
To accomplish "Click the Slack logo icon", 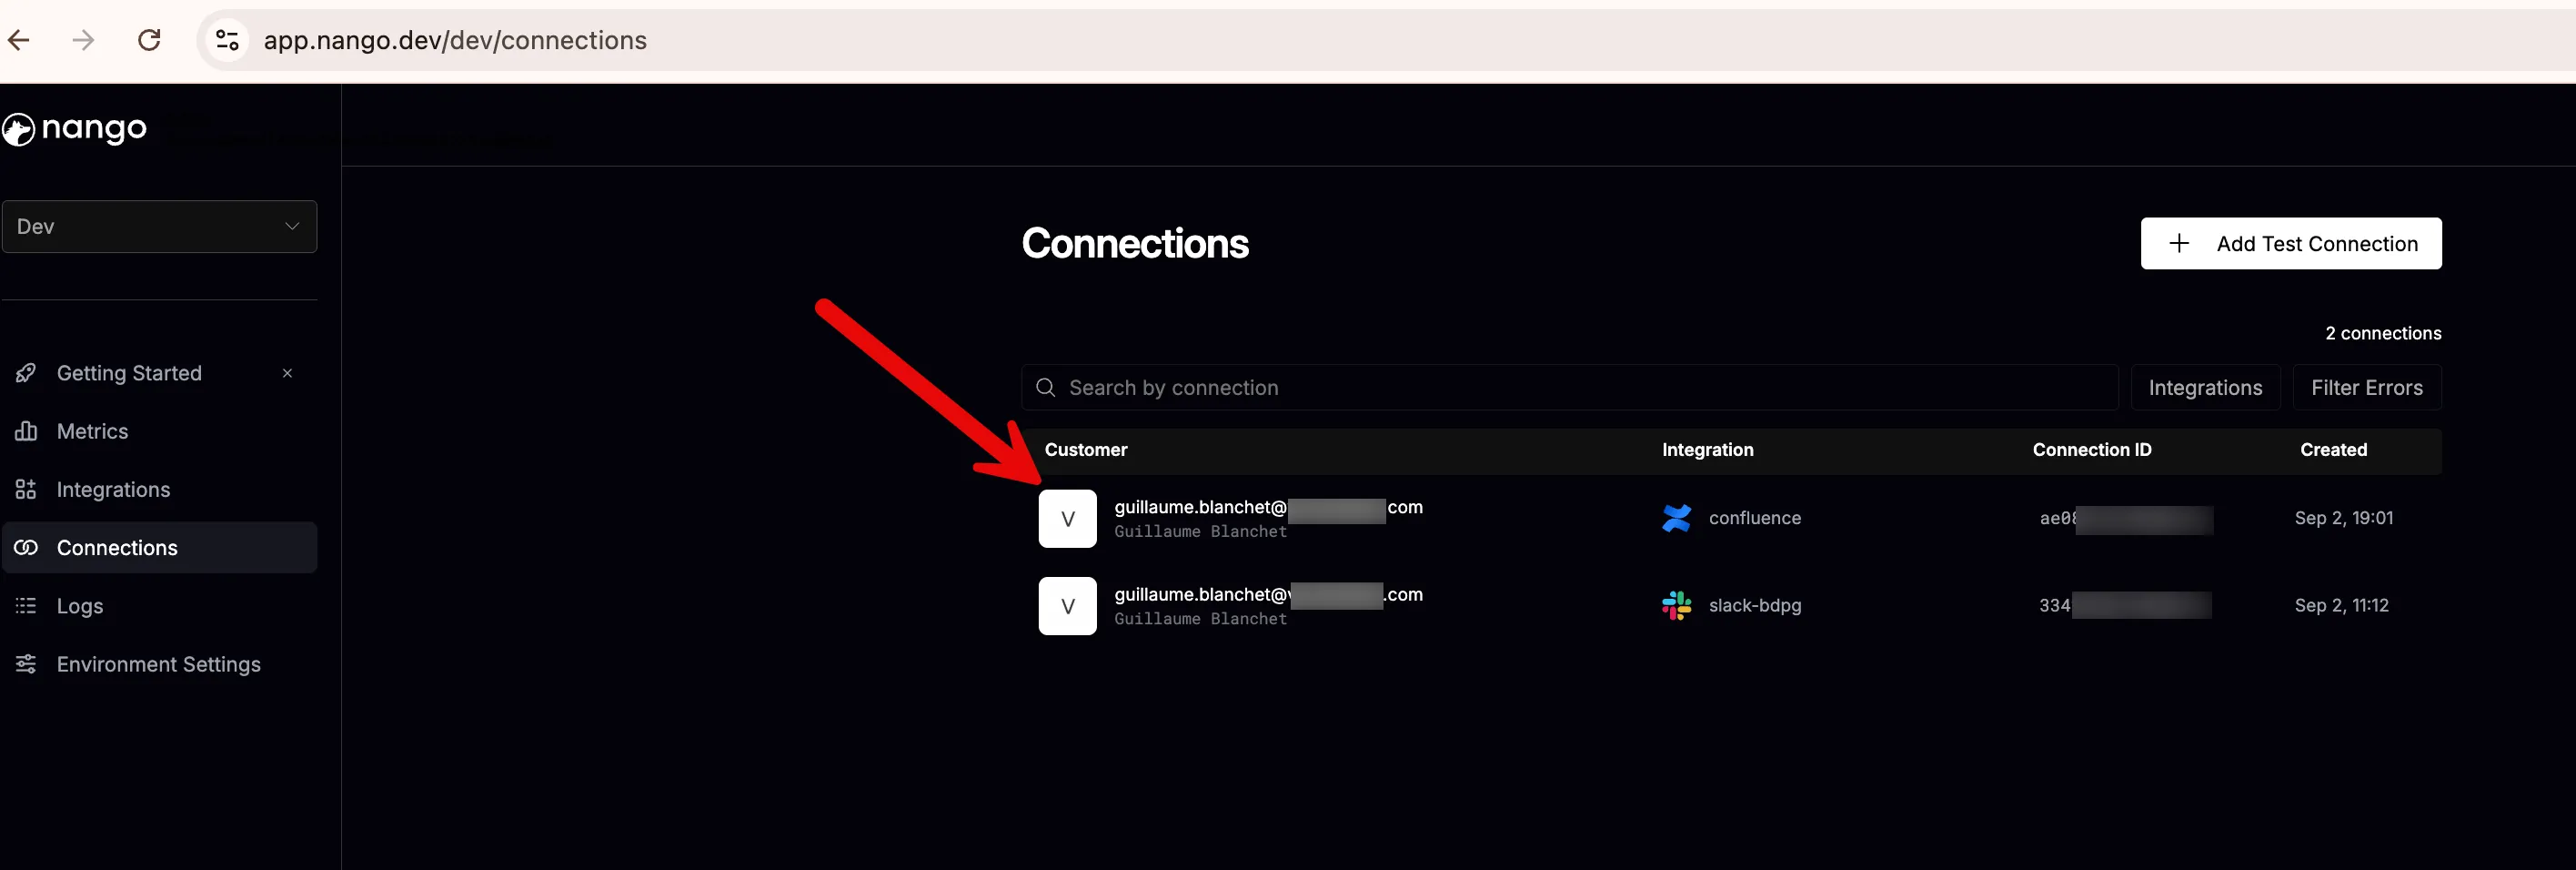I will coord(1676,605).
